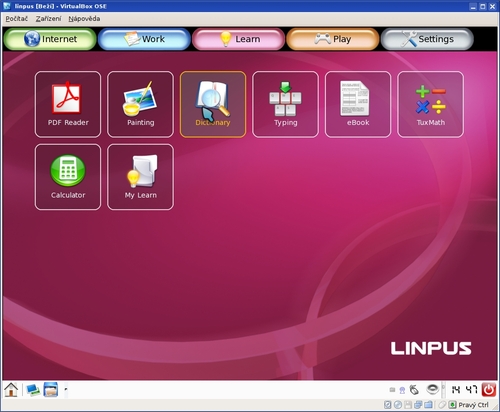Click the mouse device tray icon

pos(414,389)
